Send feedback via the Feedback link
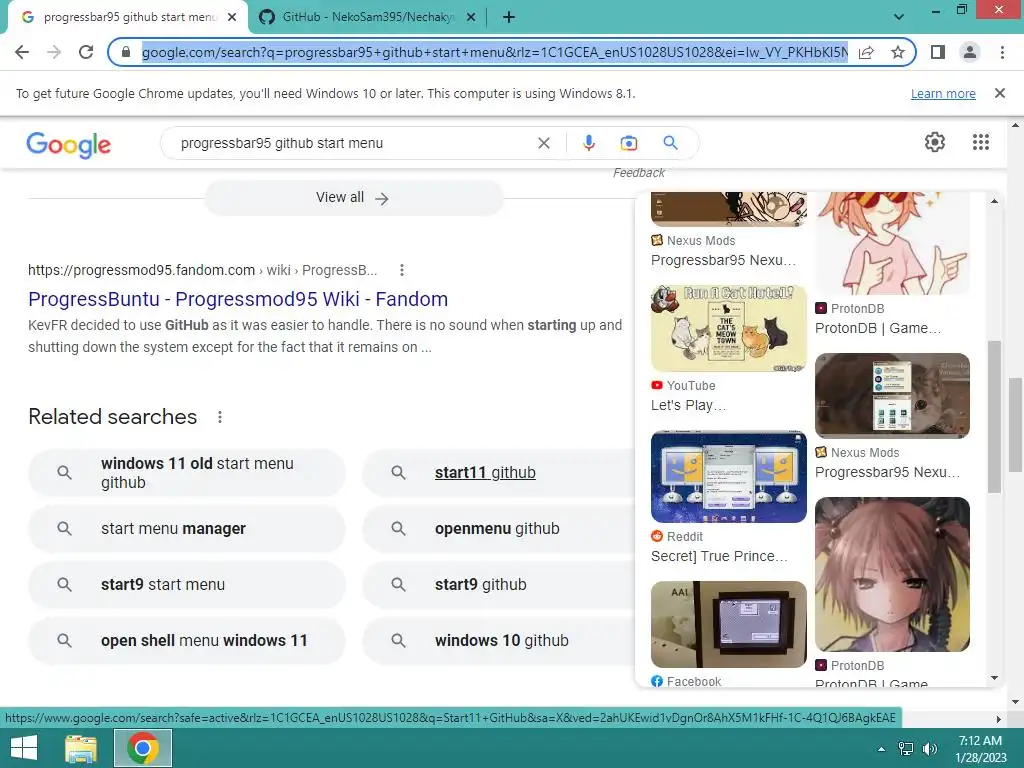 point(639,173)
